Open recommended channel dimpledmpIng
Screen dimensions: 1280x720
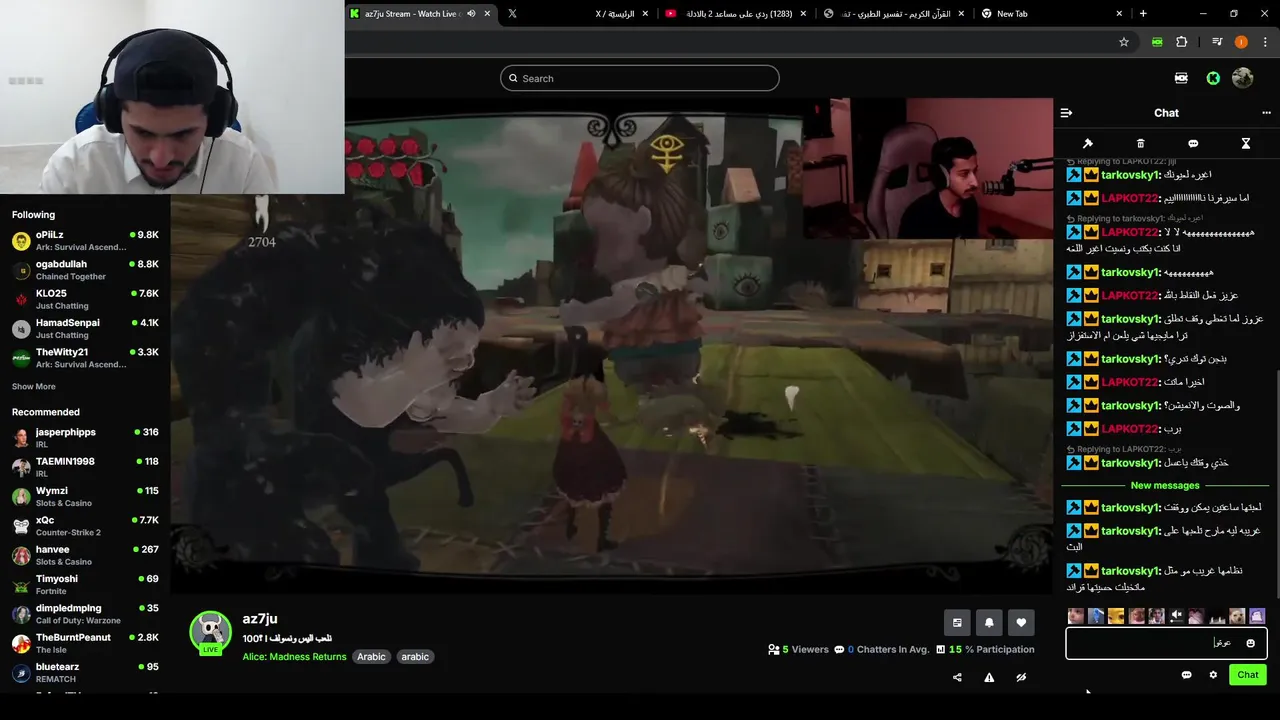tap(85, 614)
